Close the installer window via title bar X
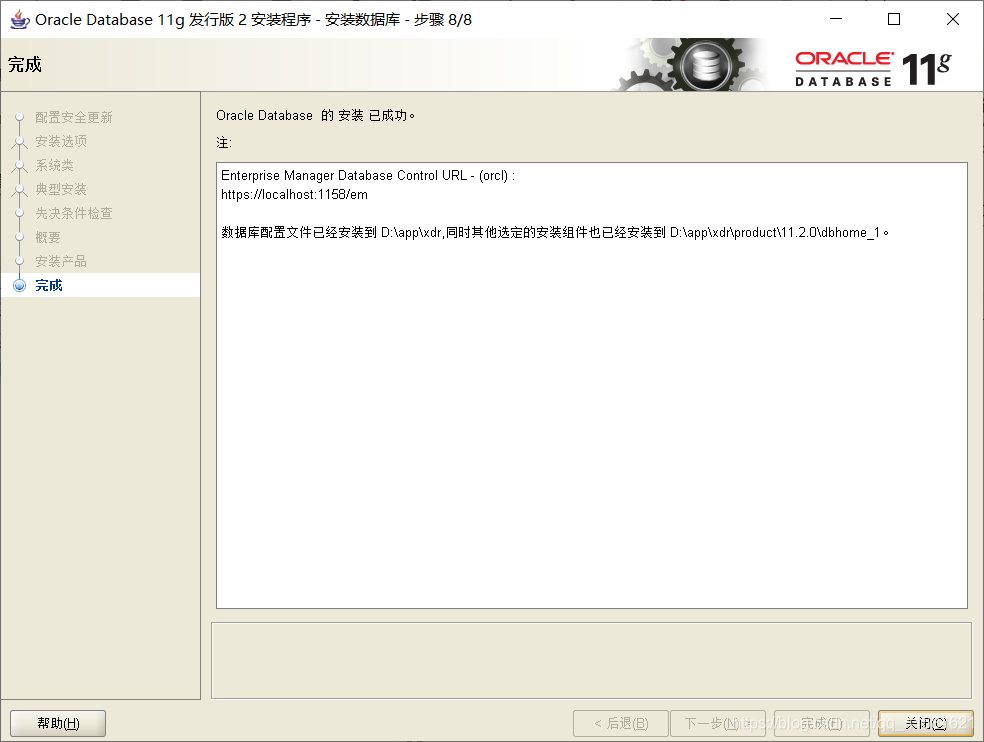The image size is (984, 742). (x=953, y=19)
